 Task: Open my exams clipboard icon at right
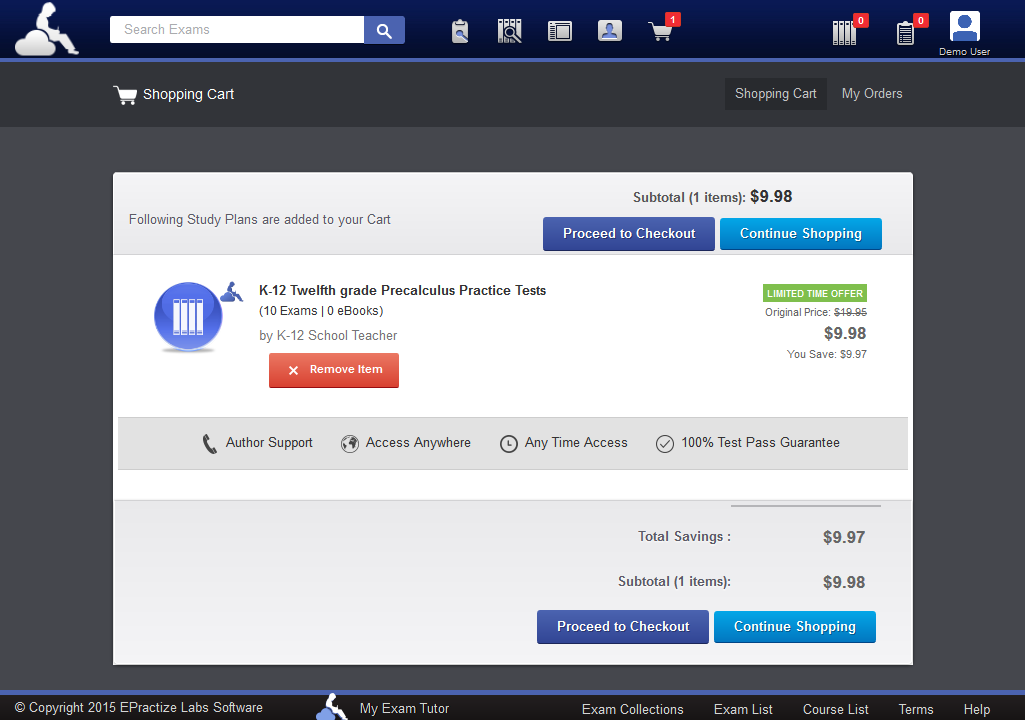coord(906,32)
